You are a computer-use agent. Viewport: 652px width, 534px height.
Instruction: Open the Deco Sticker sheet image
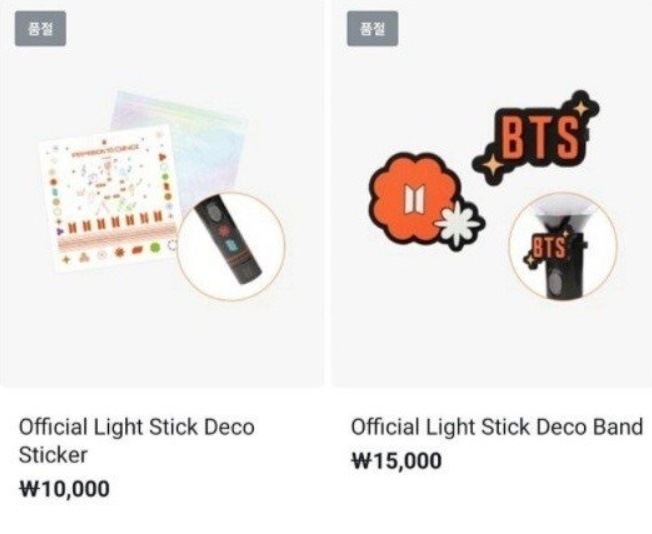108,200
